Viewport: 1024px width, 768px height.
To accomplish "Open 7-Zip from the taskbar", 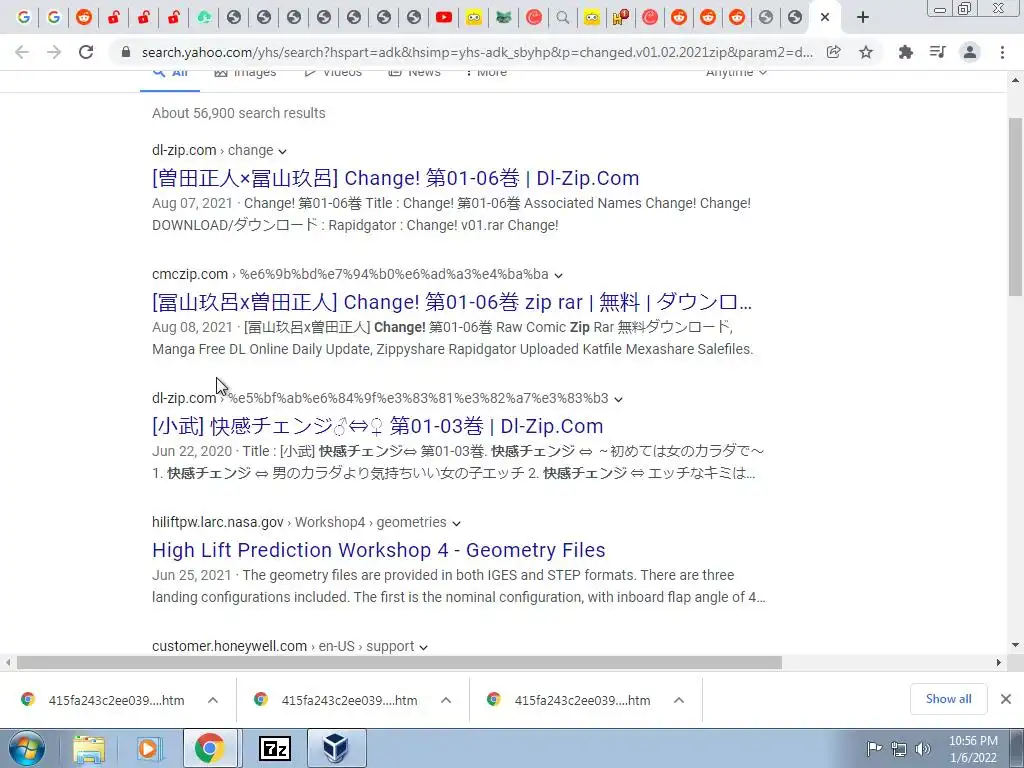I will pyautogui.click(x=274, y=749).
